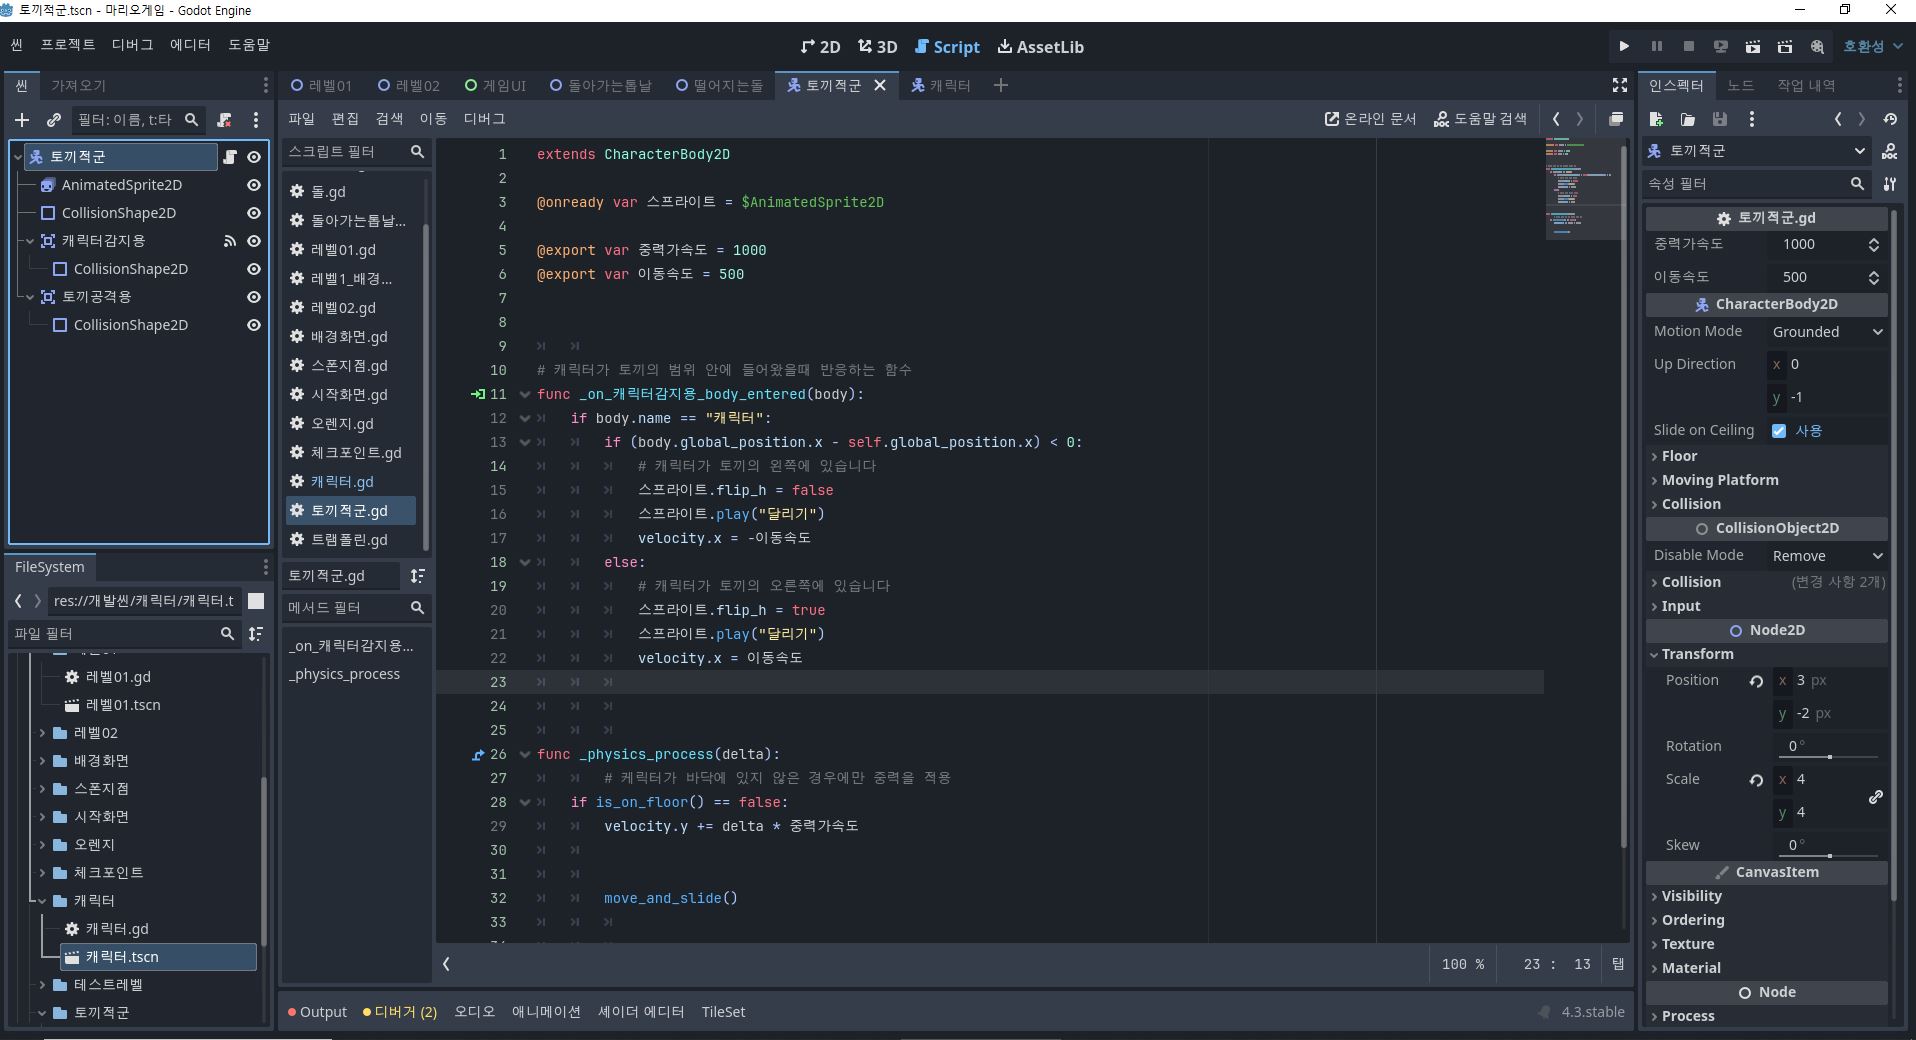Increment 중력가속도 value stepper
The width and height of the screenshot is (1916, 1040).
coord(1874,240)
